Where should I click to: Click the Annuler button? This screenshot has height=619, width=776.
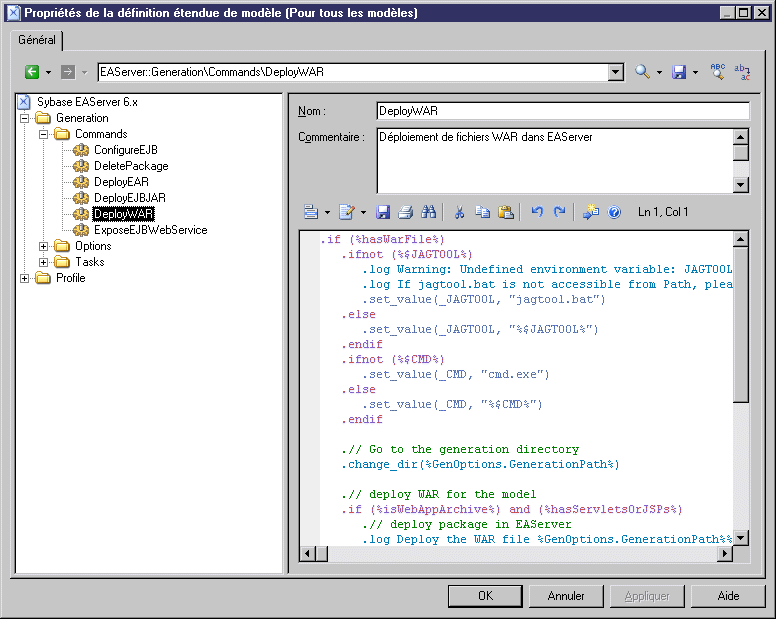566,596
